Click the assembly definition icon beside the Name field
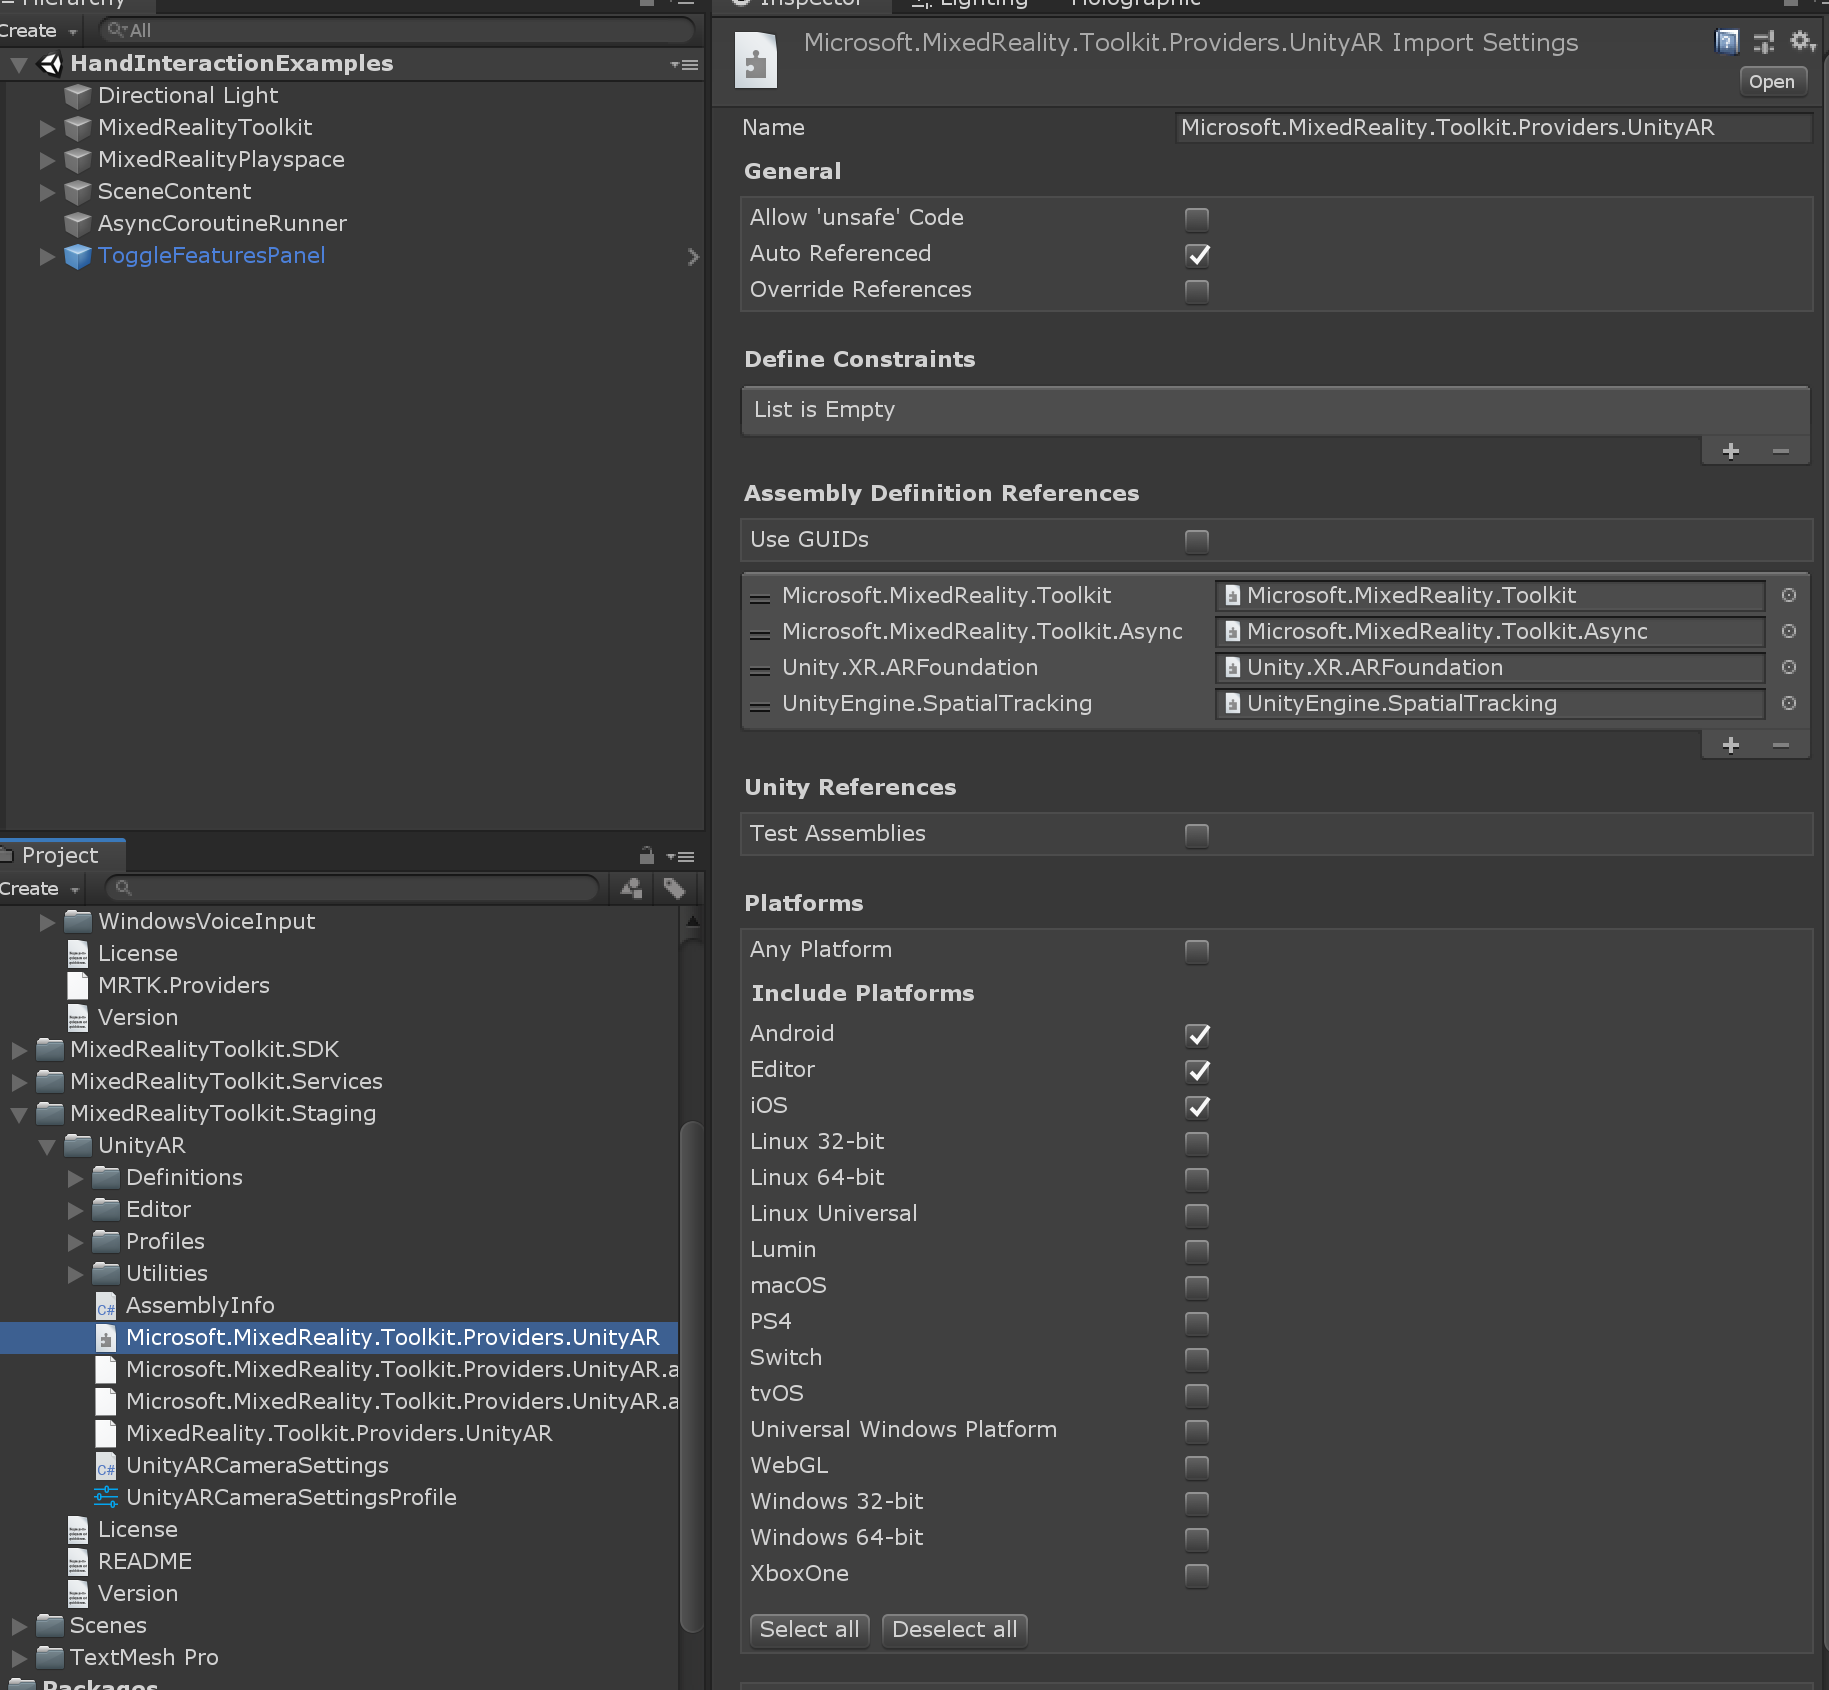Viewport: 1829px width, 1690px height. coord(755,60)
